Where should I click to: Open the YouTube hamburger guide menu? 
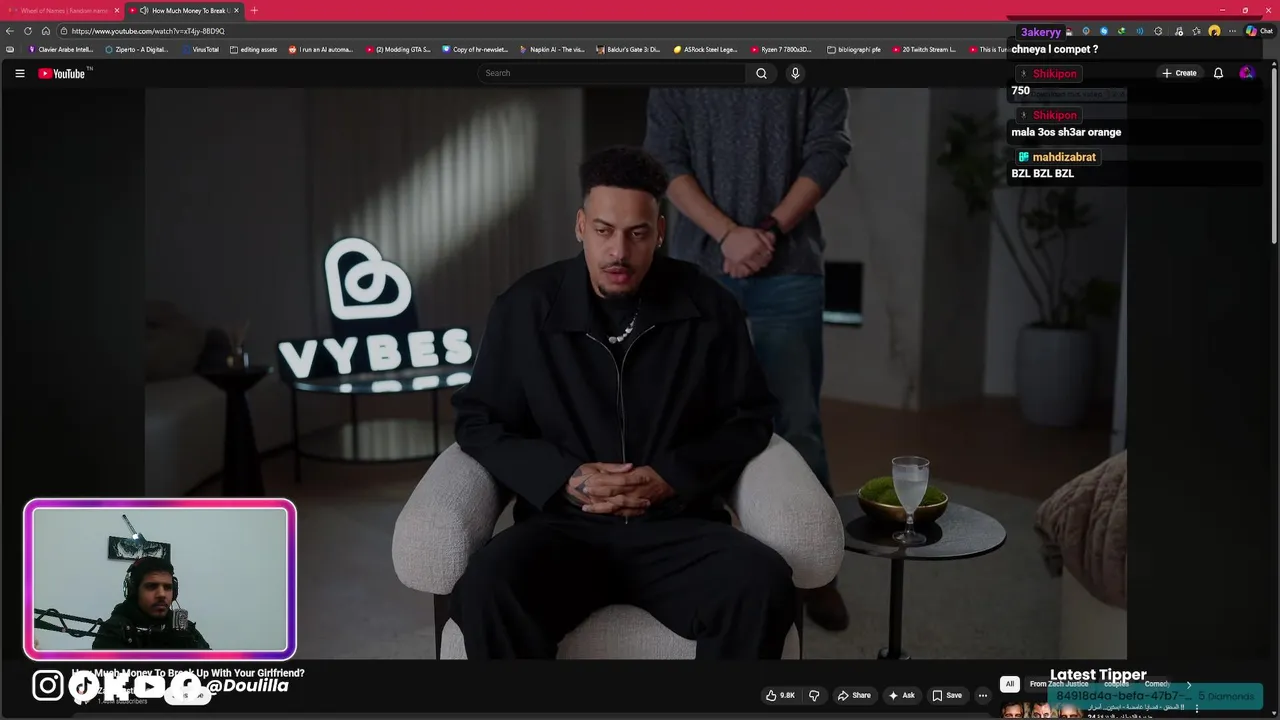(x=19, y=73)
